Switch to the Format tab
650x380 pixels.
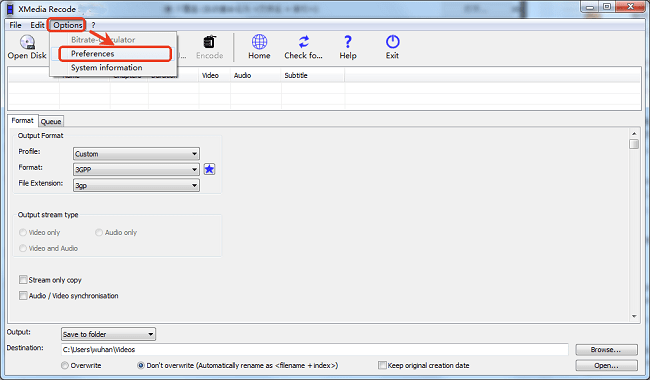click(x=22, y=121)
